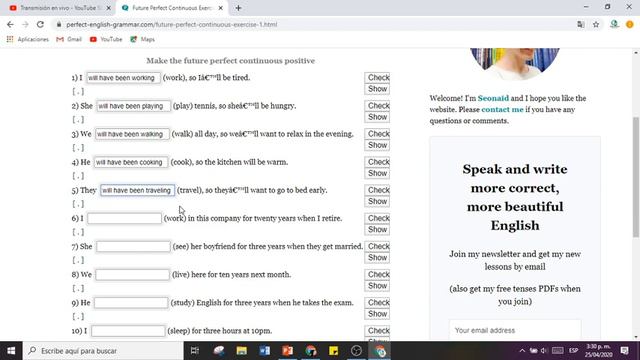Viewport: 640px width, 360px height.
Task: Open the green extension icon in toolbar
Action: click(x=614, y=24)
